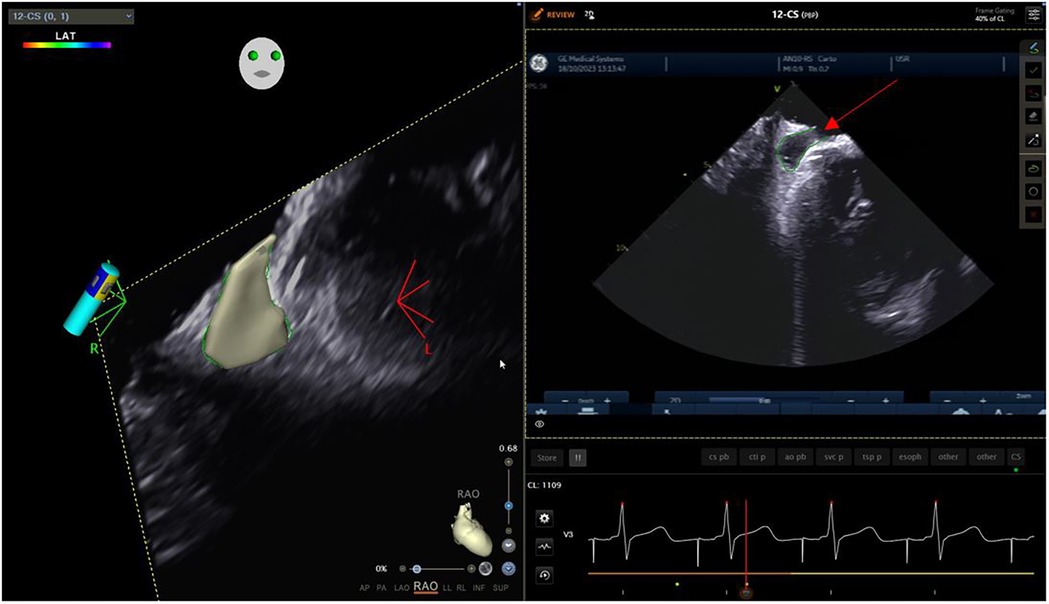Decrease transparency with minus button near 0%
This screenshot has width=1049, height=604.
coord(402,569)
